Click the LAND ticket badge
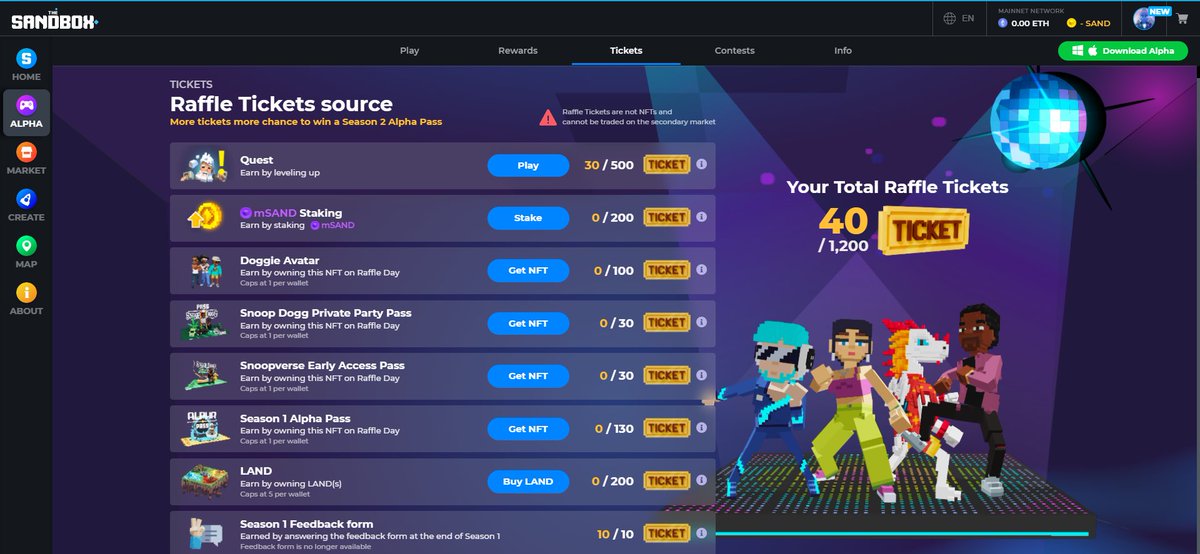Viewport: 1200px width, 554px height. pos(667,480)
